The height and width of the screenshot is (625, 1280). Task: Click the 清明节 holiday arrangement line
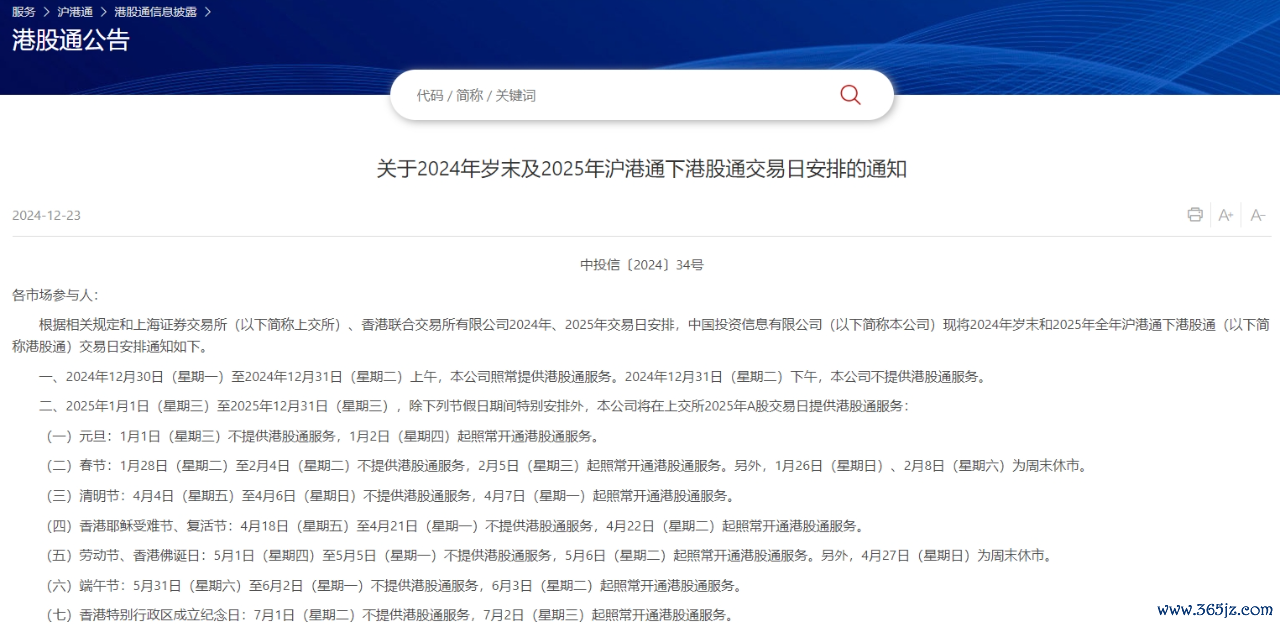point(389,495)
